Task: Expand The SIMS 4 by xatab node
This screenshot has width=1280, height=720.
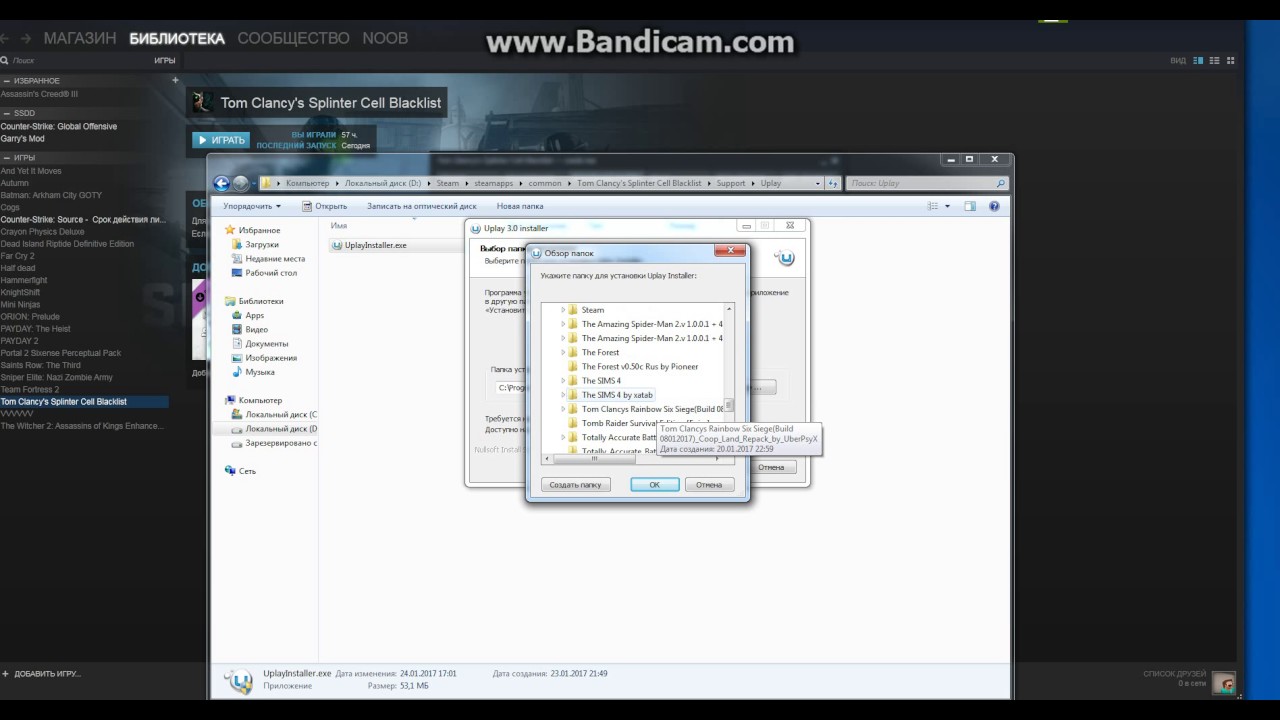Action: coord(563,395)
